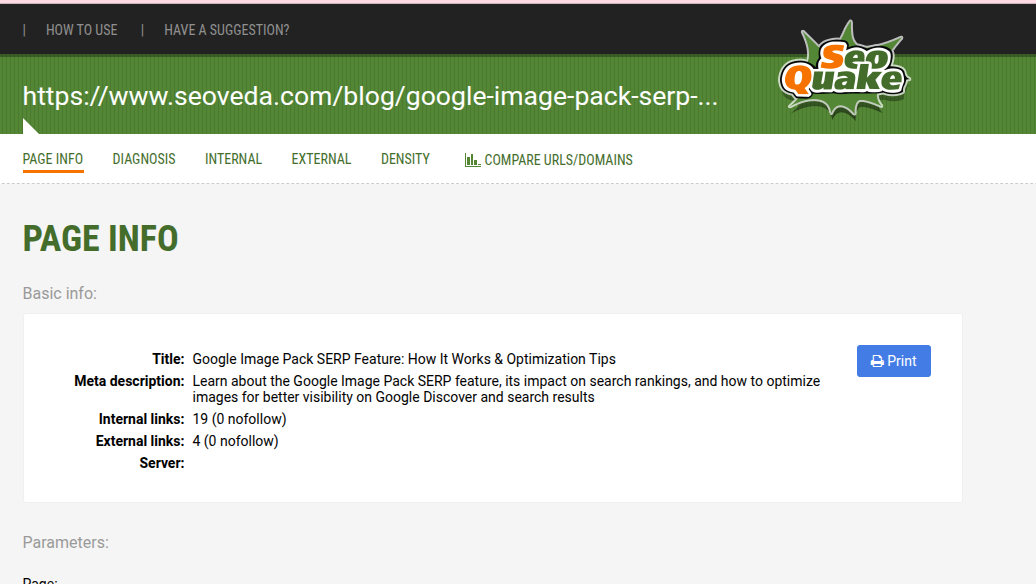The width and height of the screenshot is (1036, 584).
Task: Switch to the DIAGNOSIS tab
Action: pos(144,159)
